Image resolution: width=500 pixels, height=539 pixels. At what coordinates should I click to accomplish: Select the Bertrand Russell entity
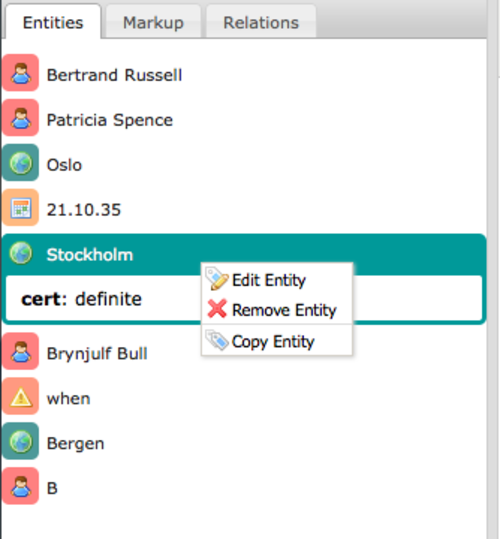pos(114,75)
